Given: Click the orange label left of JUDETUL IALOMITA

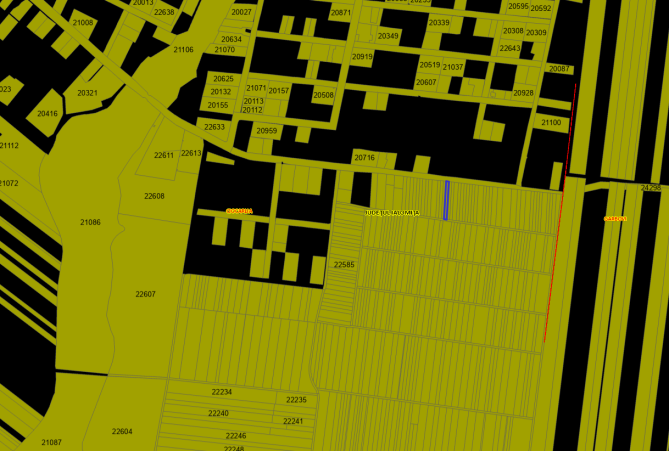Looking at the screenshot, I should [240, 211].
